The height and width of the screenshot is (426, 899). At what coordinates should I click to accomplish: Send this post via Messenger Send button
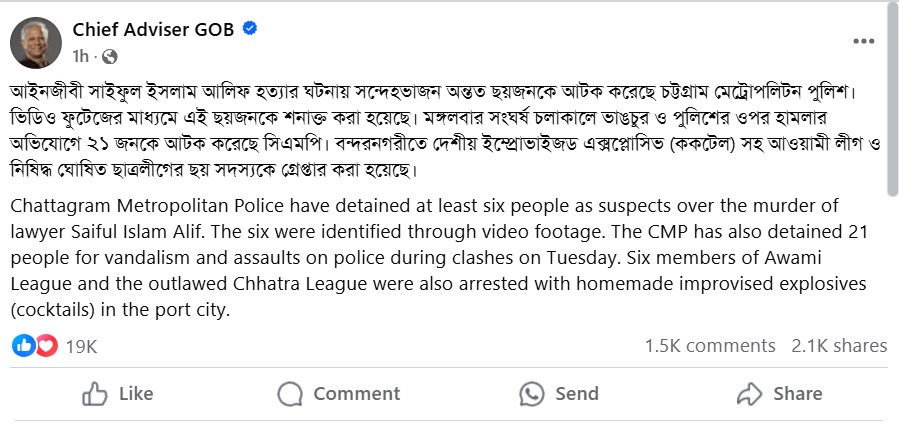click(x=561, y=393)
